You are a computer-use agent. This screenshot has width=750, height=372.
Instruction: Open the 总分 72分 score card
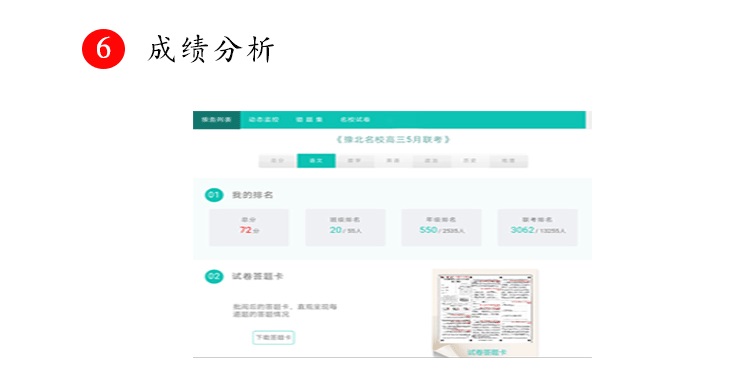[x=249, y=228]
